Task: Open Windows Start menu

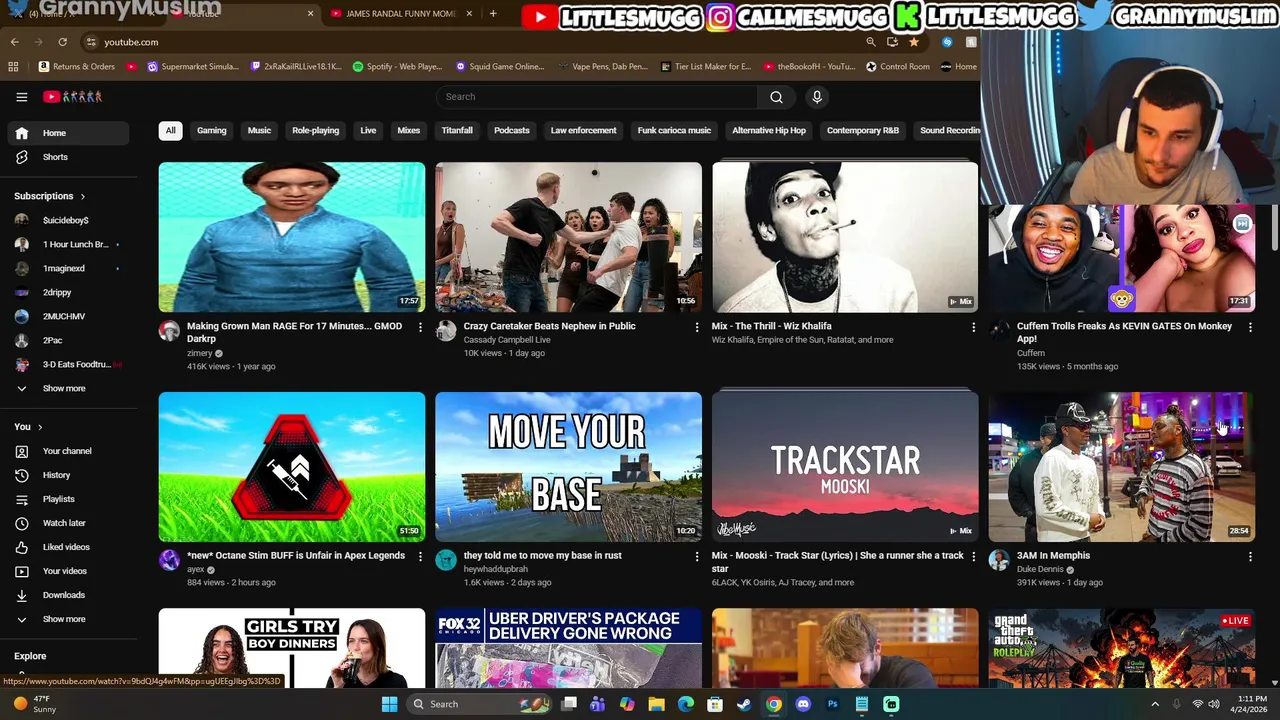Action: point(389,704)
